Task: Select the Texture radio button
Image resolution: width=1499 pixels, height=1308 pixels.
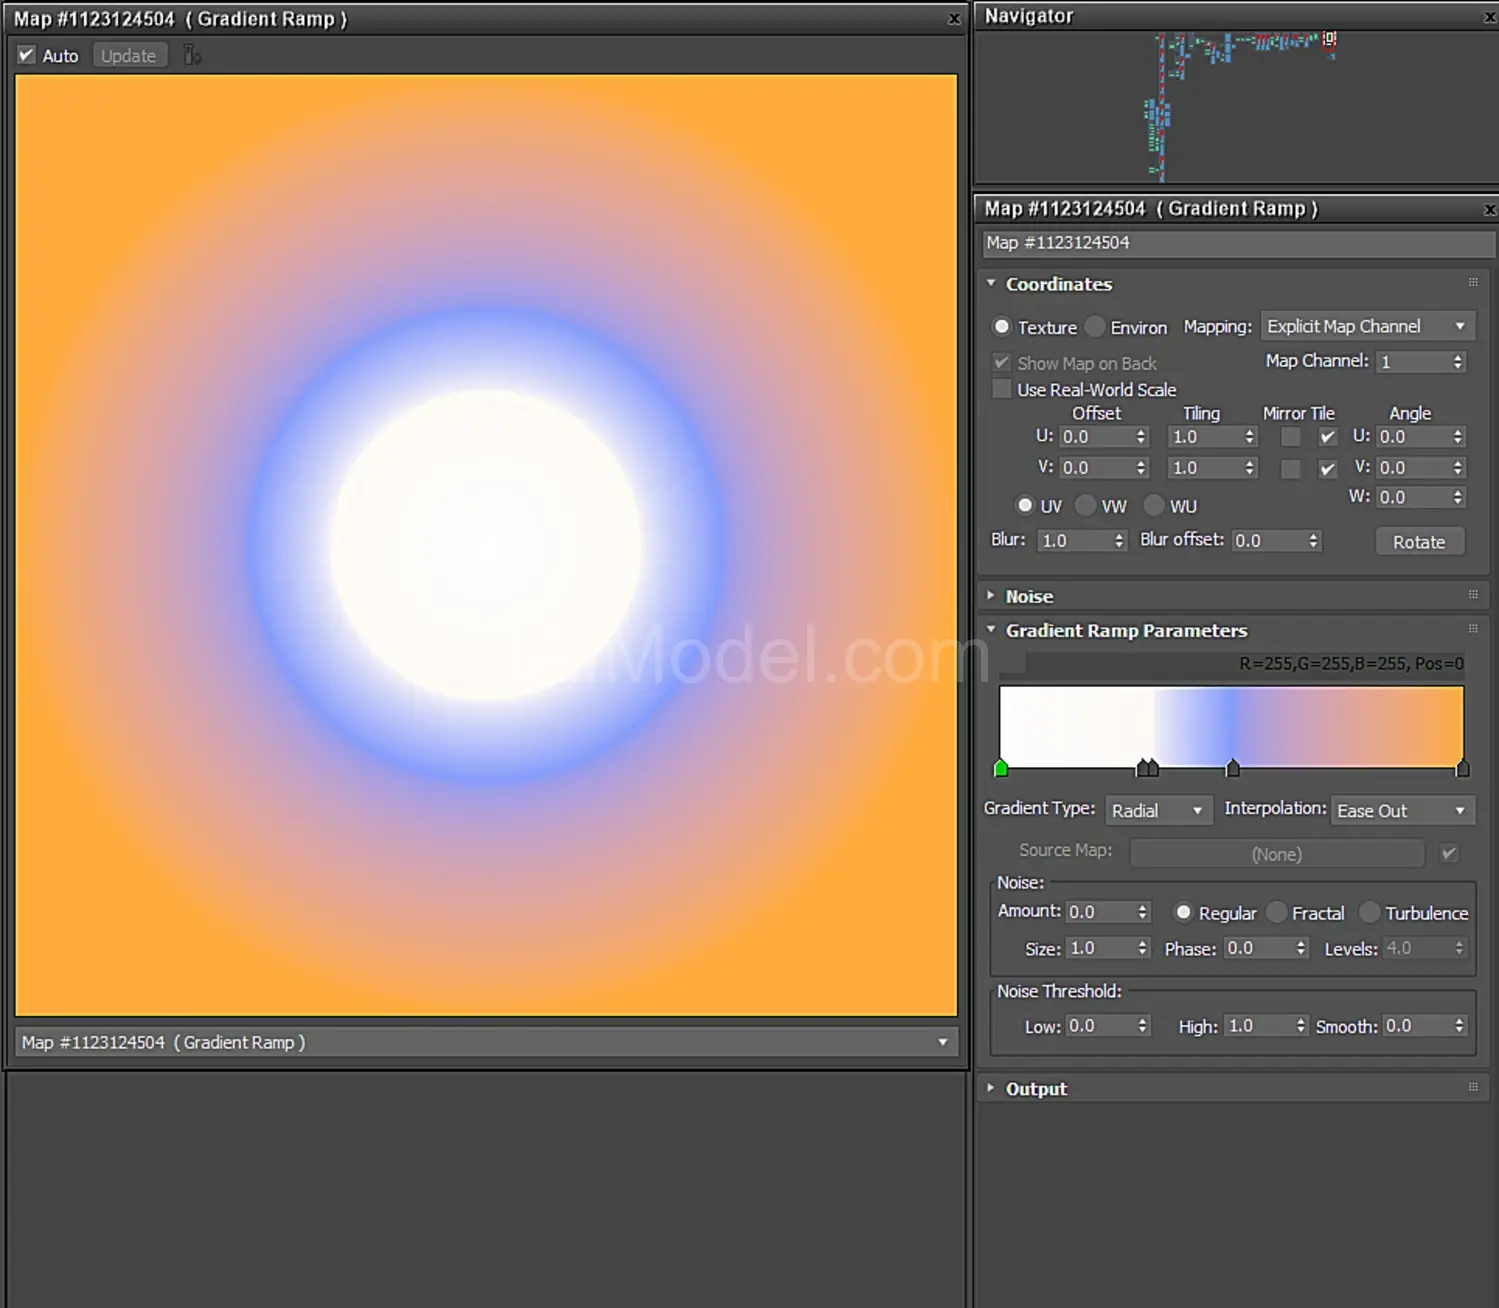Action: pyautogui.click(x=1002, y=327)
